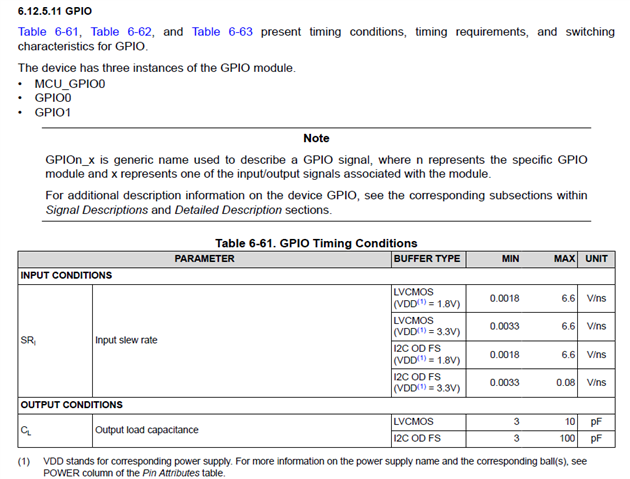630x479 pixels.
Task: Click the Output load capacitance cell
Action: [242, 430]
